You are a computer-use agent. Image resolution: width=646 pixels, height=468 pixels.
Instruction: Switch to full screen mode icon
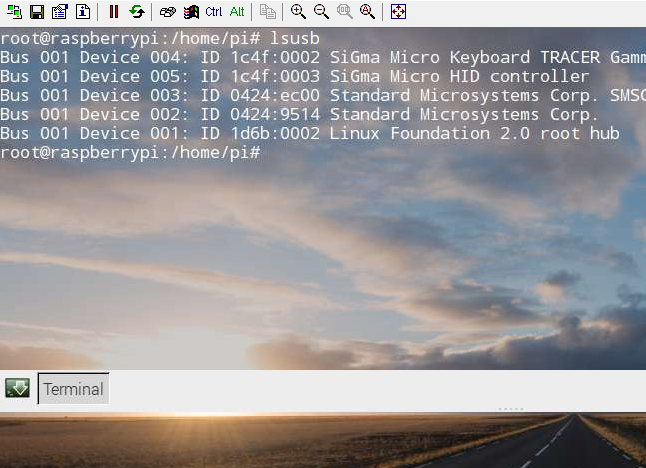(398, 12)
